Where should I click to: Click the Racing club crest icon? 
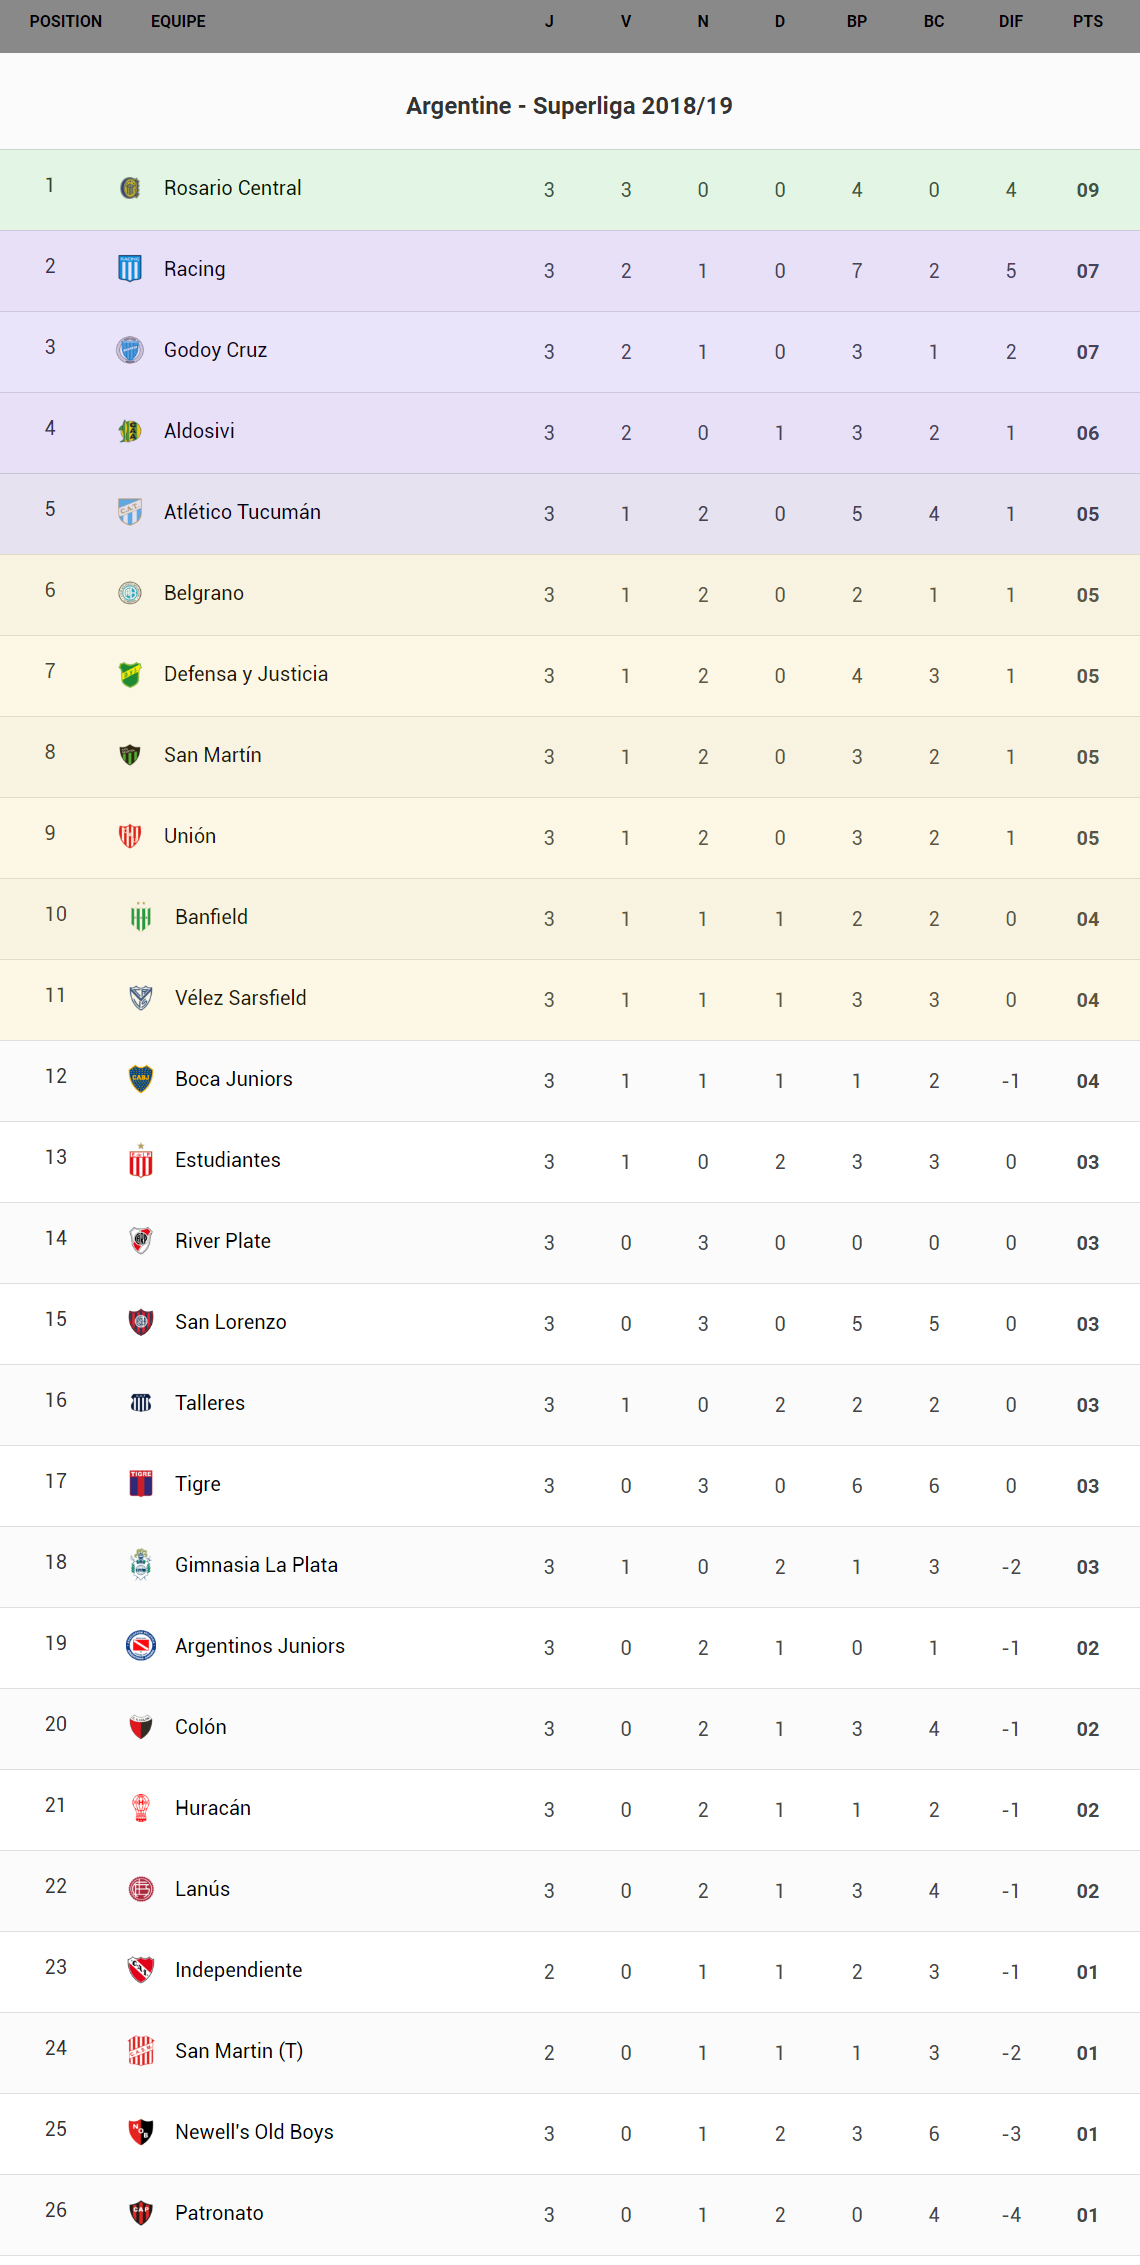[x=130, y=269]
